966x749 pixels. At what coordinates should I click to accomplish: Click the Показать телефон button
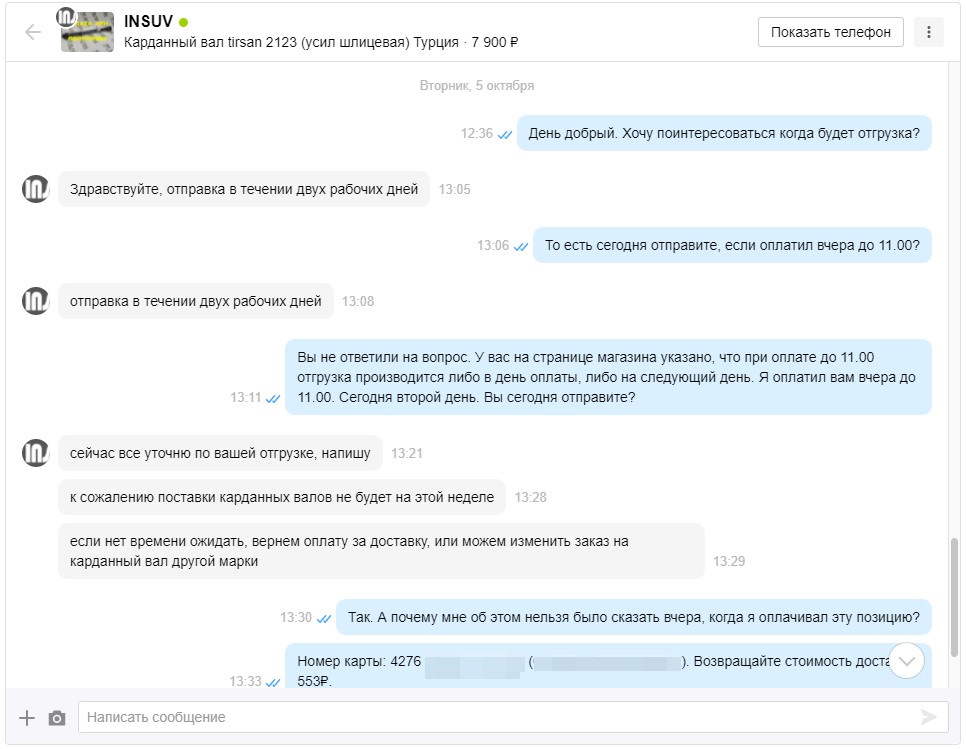pos(830,32)
